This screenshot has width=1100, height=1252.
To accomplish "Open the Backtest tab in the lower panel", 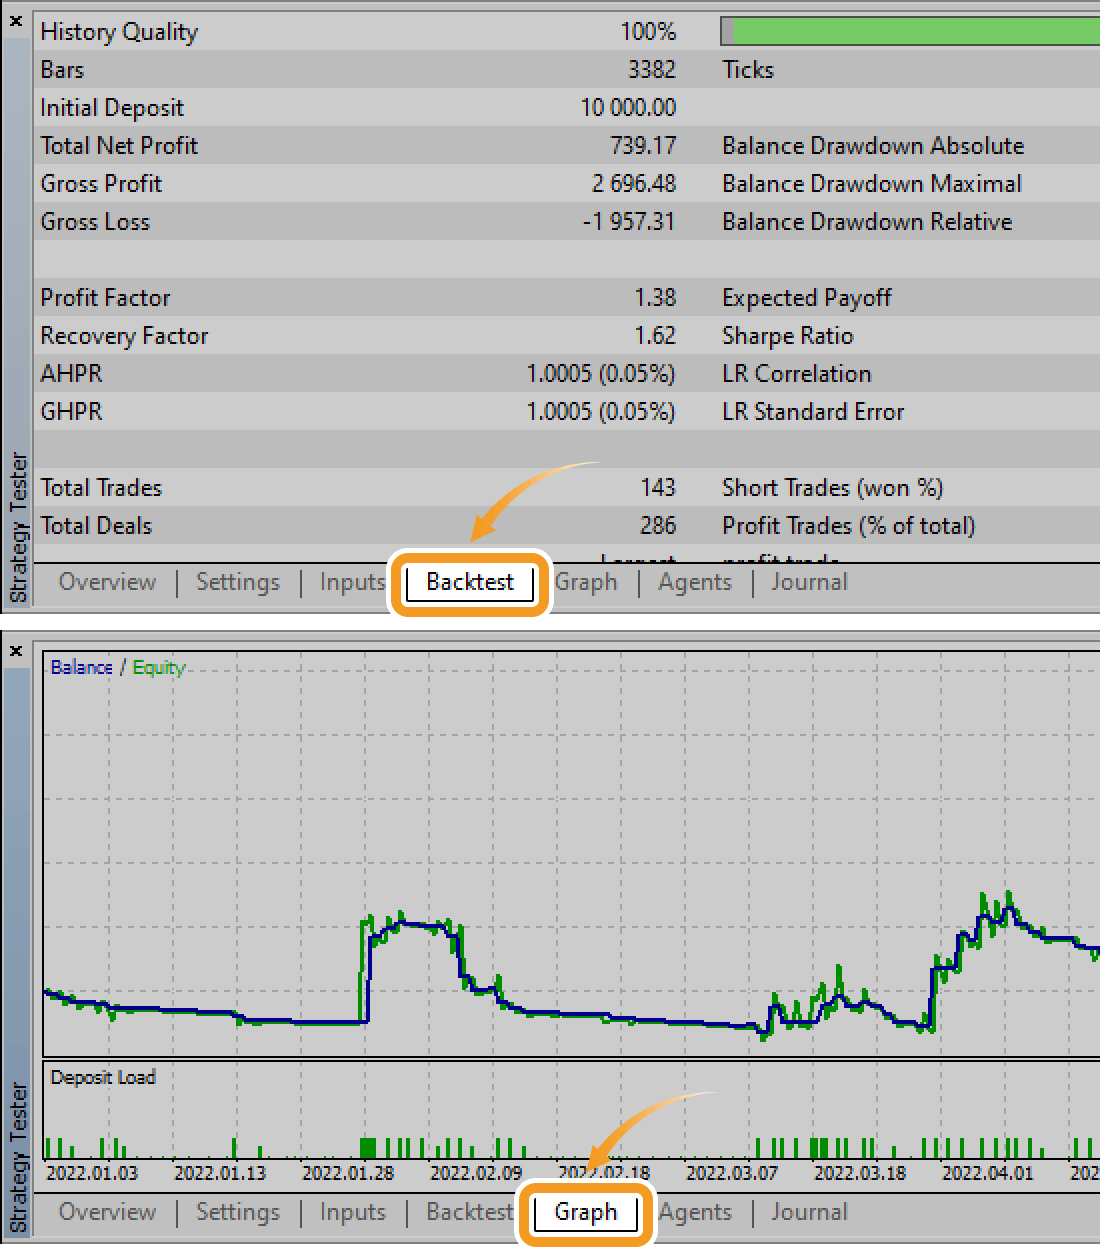I will (468, 1212).
